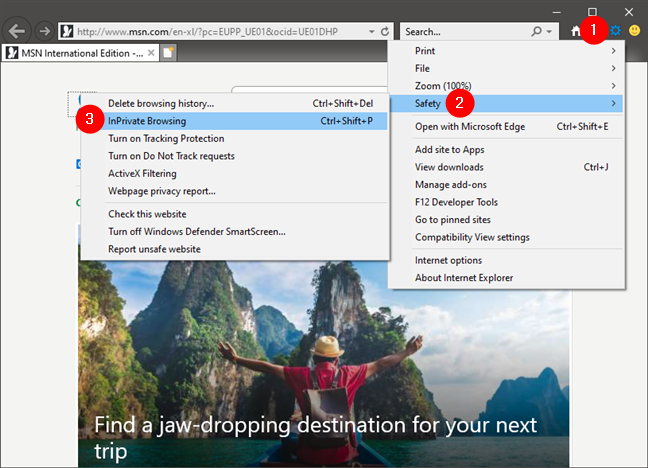The image size is (648, 468).
Task: Click the Zoom row chevron arrow
Action: (614, 86)
